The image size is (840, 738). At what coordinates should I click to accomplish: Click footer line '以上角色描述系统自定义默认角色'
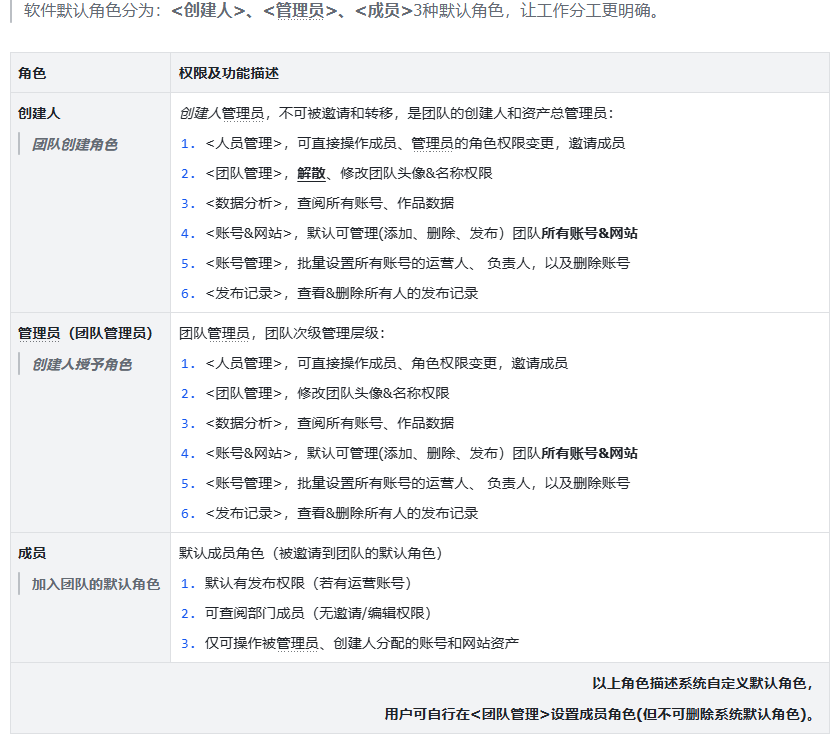[x=702, y=683]
